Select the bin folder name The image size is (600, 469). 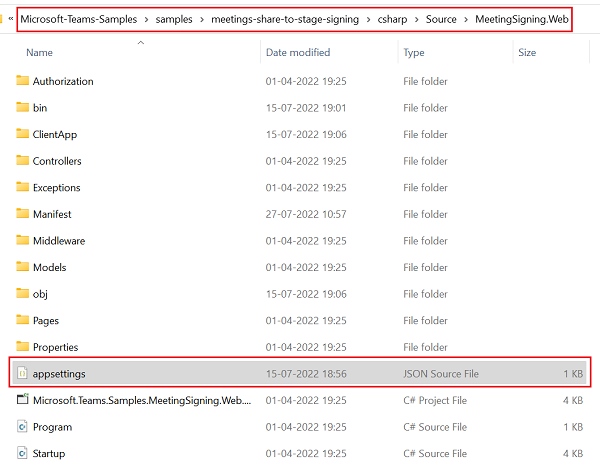40,107
